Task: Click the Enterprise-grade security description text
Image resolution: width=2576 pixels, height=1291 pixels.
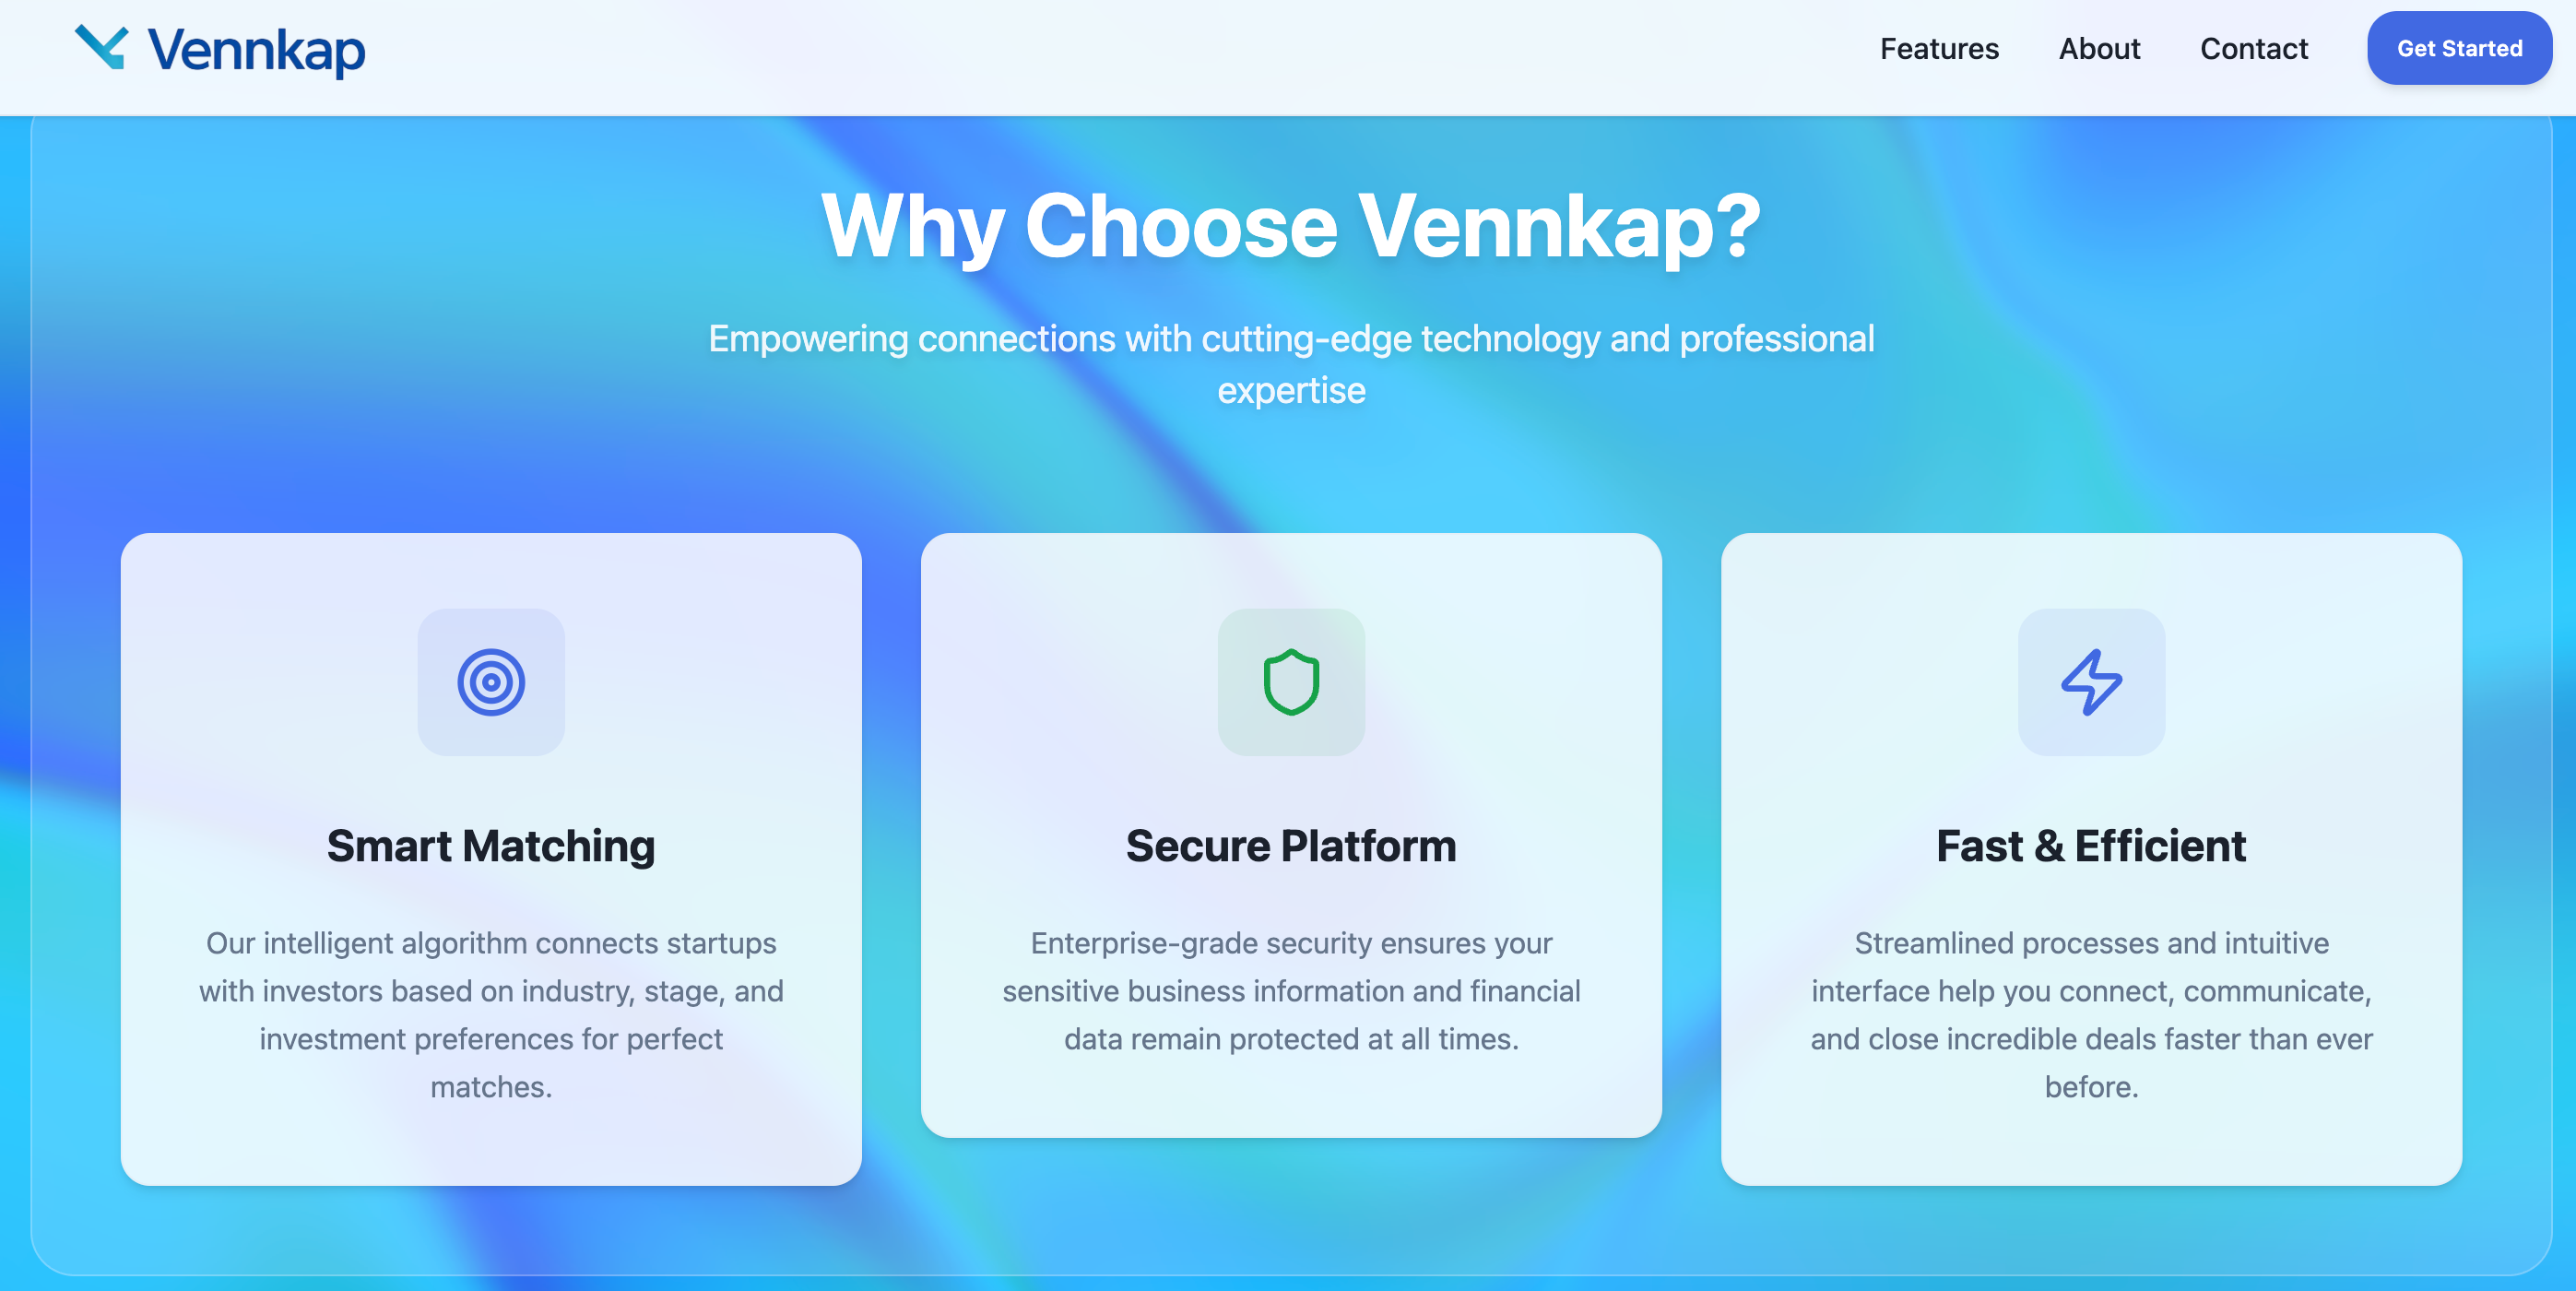Action: (x=1291, y=990)
